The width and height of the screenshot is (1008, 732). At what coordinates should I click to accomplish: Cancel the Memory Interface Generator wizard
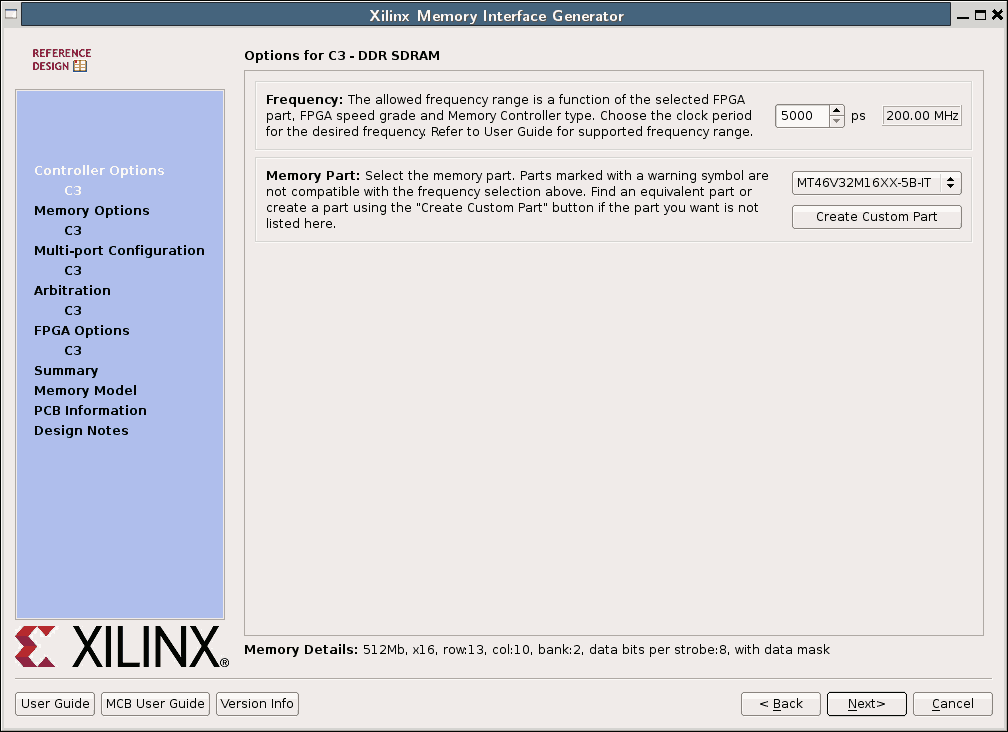952,704
